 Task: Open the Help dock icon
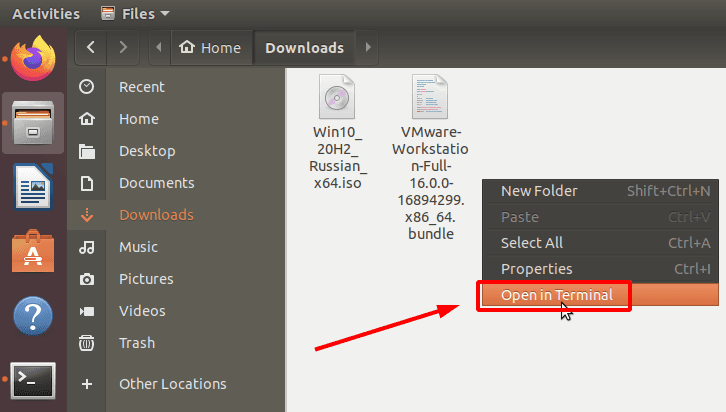point(33,316)
